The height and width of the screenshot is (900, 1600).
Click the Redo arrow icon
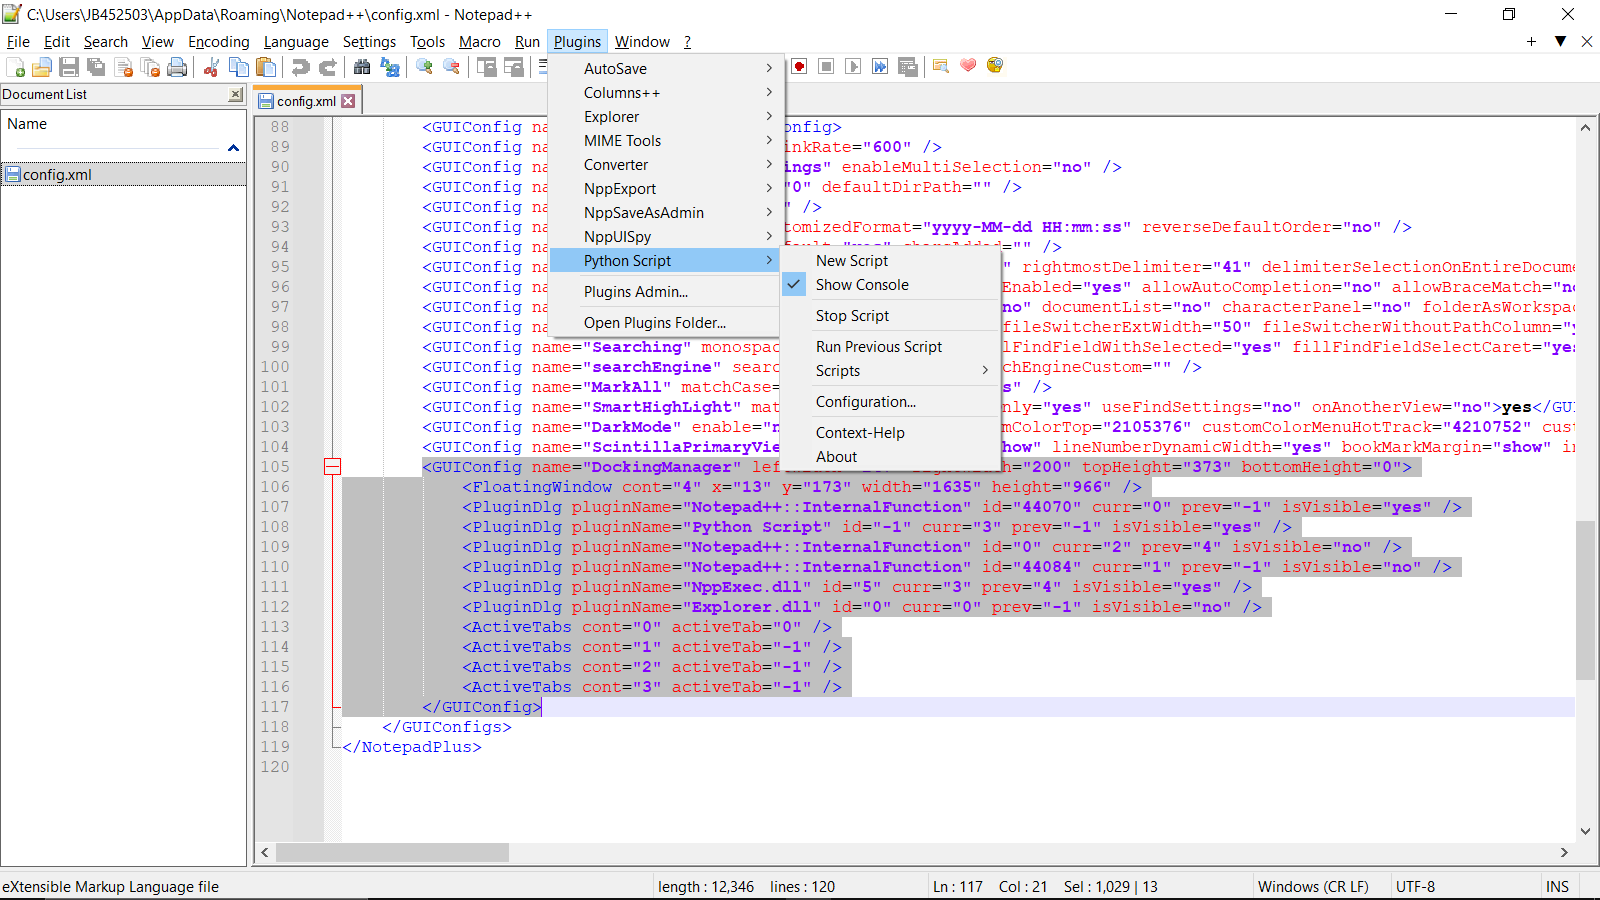(x=327, y=67)
